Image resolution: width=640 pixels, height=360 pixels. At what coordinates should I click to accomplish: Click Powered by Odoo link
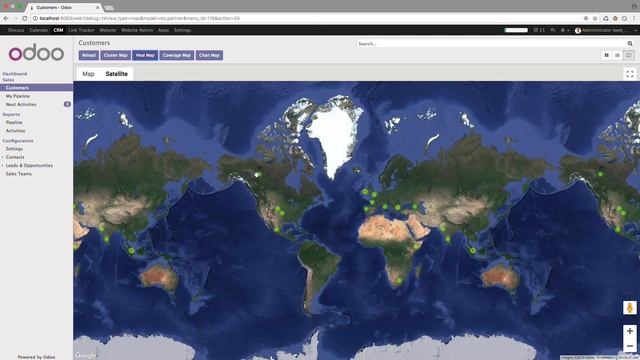(x=36, y=357)
